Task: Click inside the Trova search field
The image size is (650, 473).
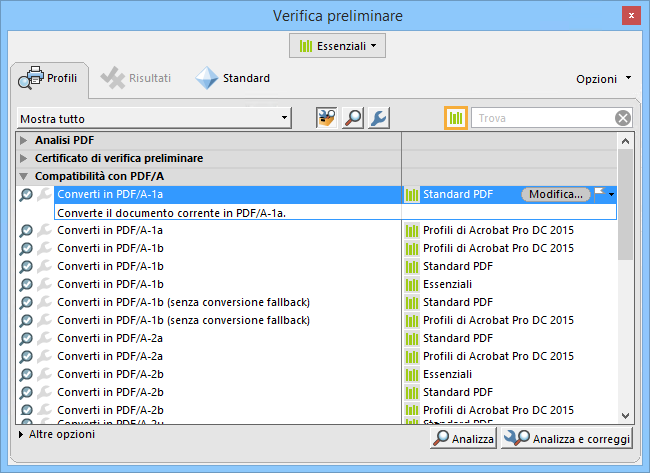Action: click(x=540, y=118)
